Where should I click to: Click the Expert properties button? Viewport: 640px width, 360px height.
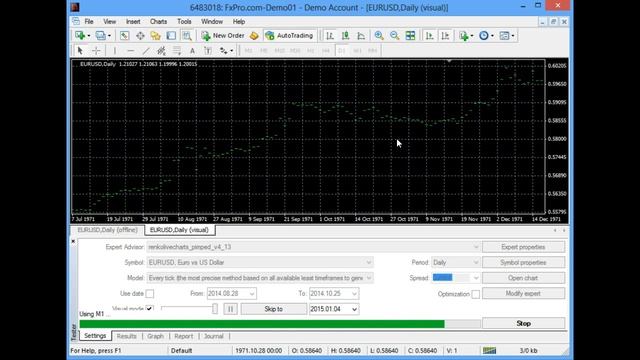tap(523, 247)
